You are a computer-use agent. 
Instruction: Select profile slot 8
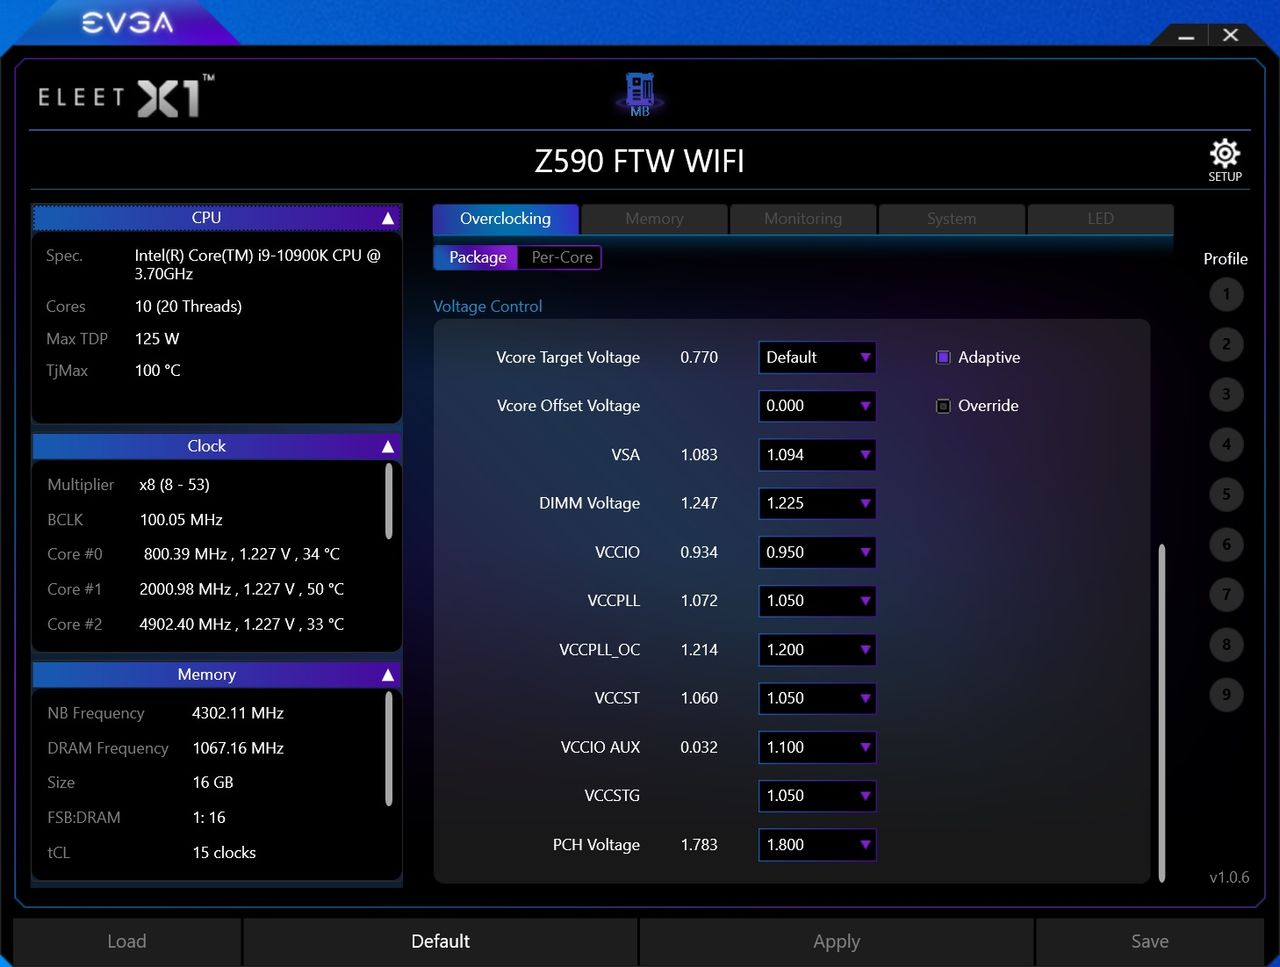(x=1226, y=644)
